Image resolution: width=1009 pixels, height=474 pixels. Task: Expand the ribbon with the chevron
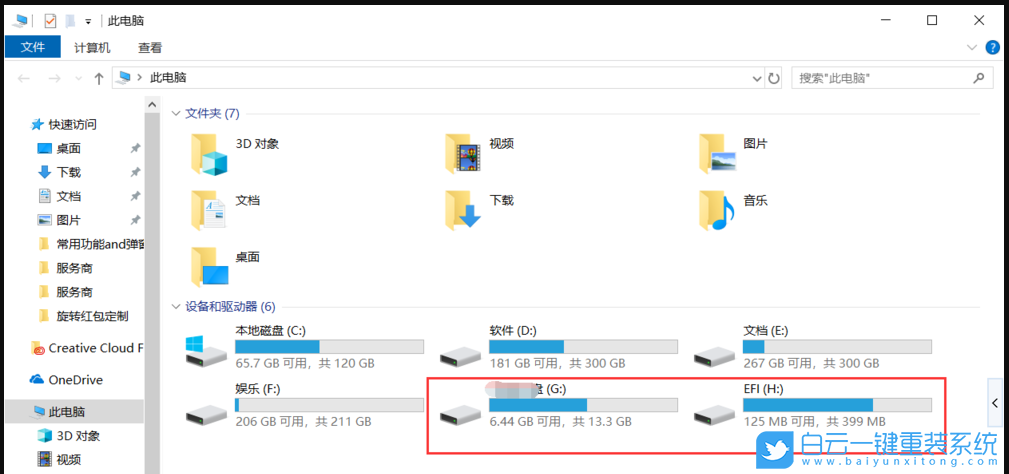pos(971,47)
